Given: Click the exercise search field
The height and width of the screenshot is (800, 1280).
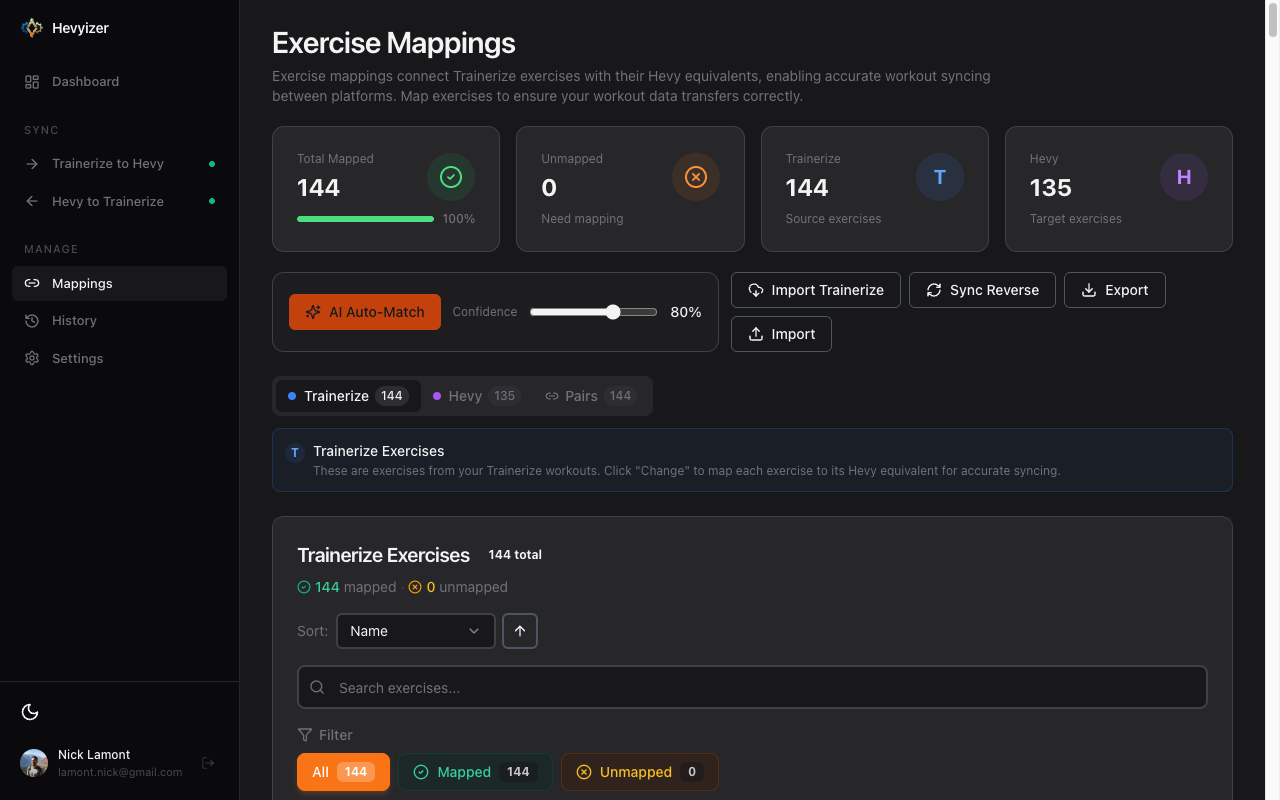Looking at the screenshot, I should coord(752,687).
